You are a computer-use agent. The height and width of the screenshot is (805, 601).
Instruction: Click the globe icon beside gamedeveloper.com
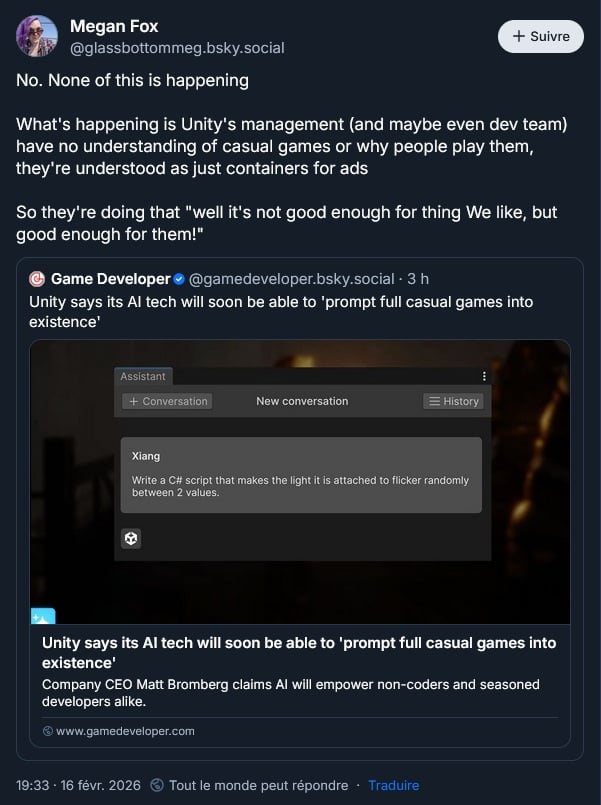click(47, 731)
